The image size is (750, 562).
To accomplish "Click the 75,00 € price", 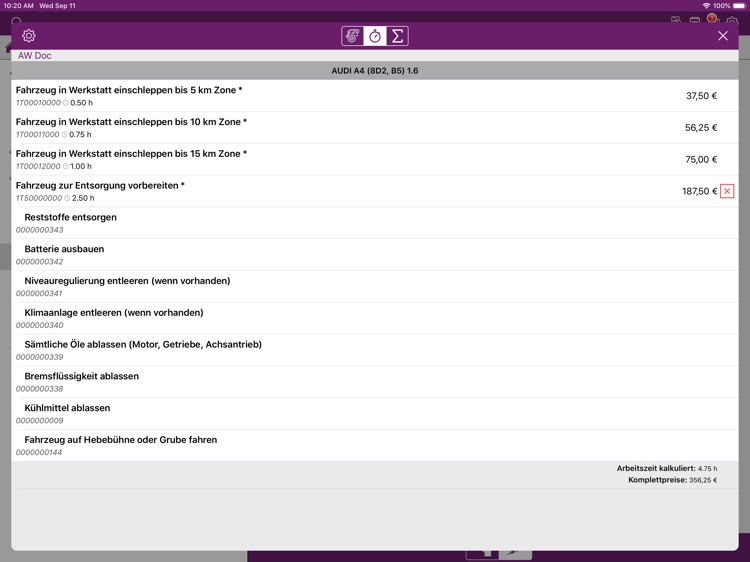I will coord(701,159).
